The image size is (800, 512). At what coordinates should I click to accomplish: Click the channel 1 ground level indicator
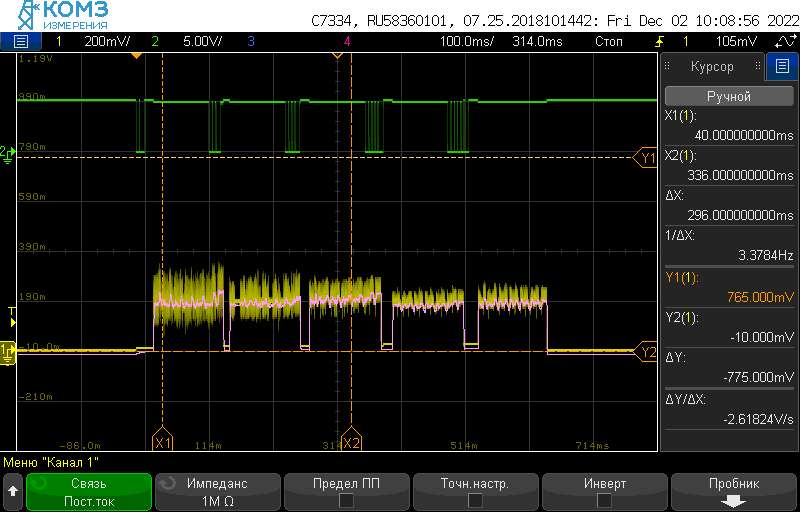tap(8, 352)
